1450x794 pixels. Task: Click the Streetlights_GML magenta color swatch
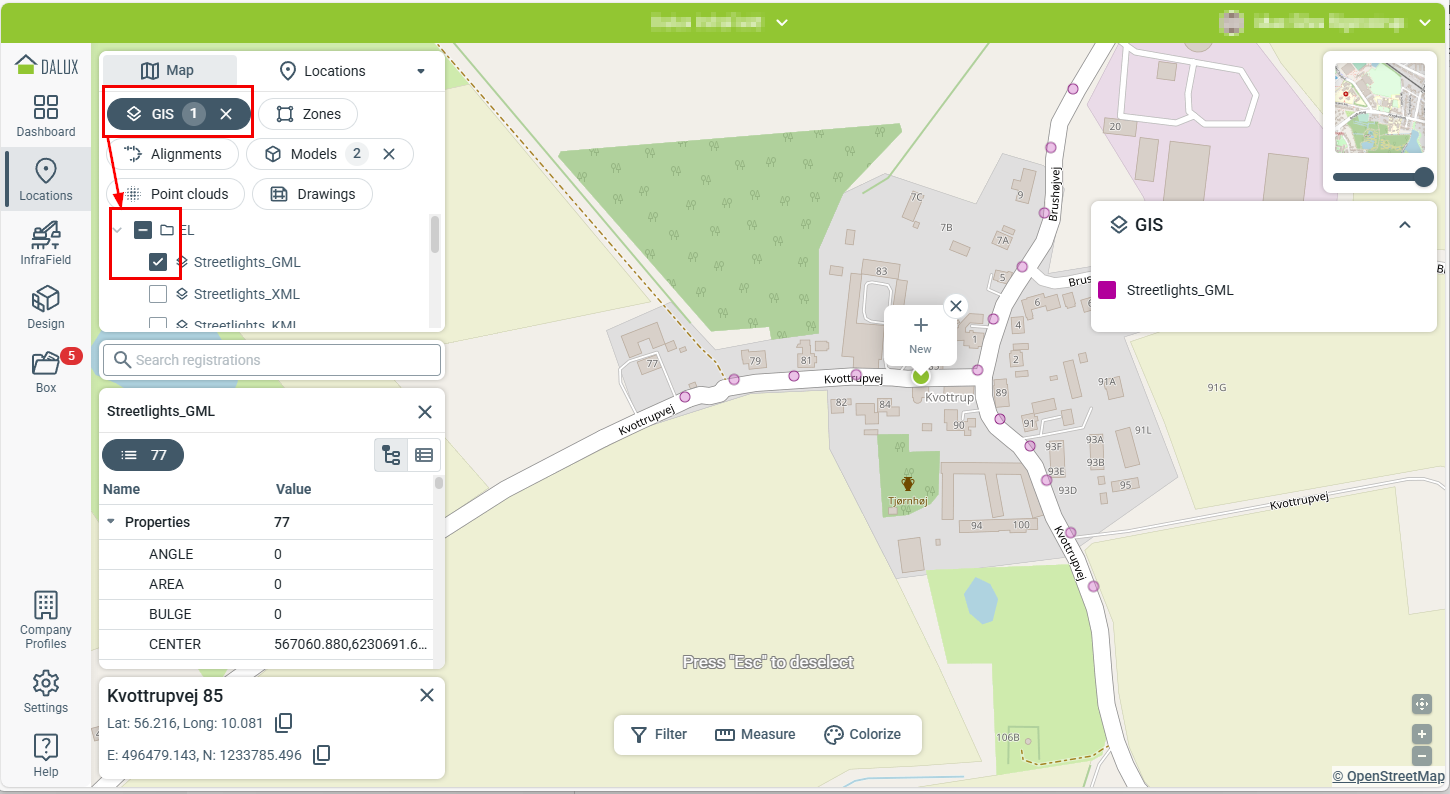pos(1107,290)
